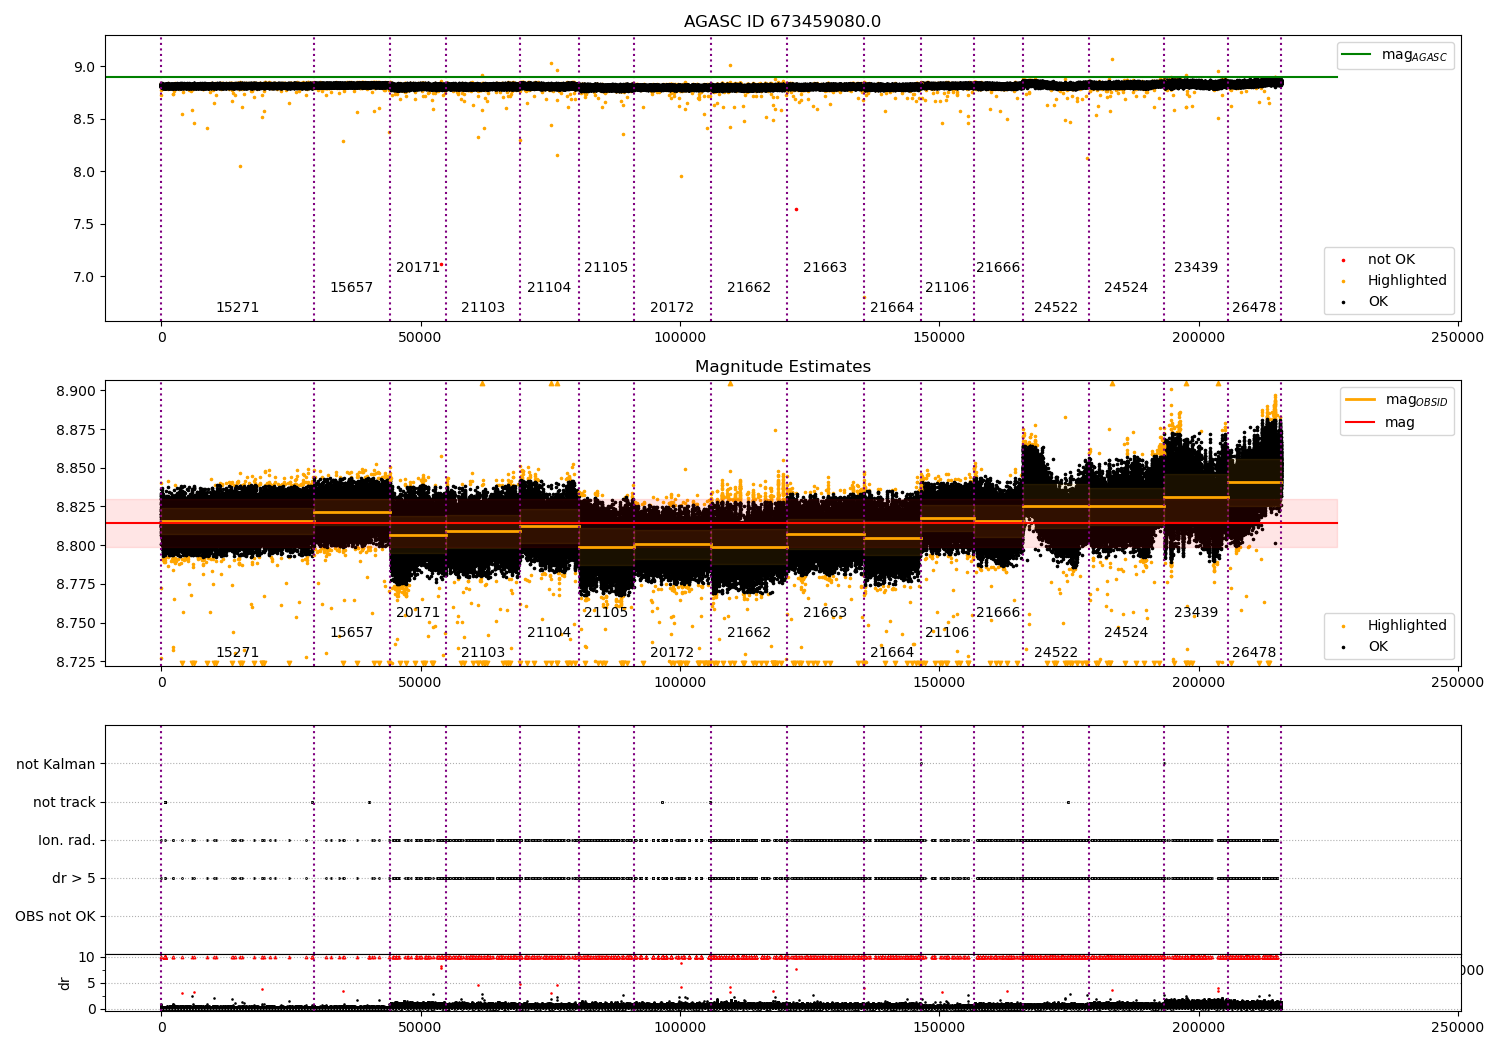Image resolution: width=1500 pixels, height=1050 pixels.
Task: Click the 8.725 y-axis tick label
Action: pyautogui.click(x=75, y=662)
